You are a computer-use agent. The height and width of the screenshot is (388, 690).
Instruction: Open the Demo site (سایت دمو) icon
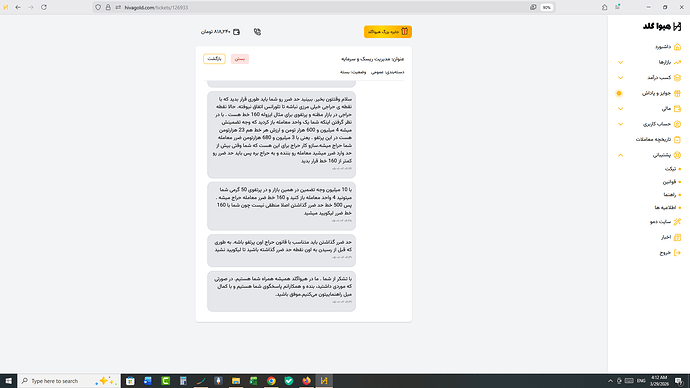tap(677, 222)
